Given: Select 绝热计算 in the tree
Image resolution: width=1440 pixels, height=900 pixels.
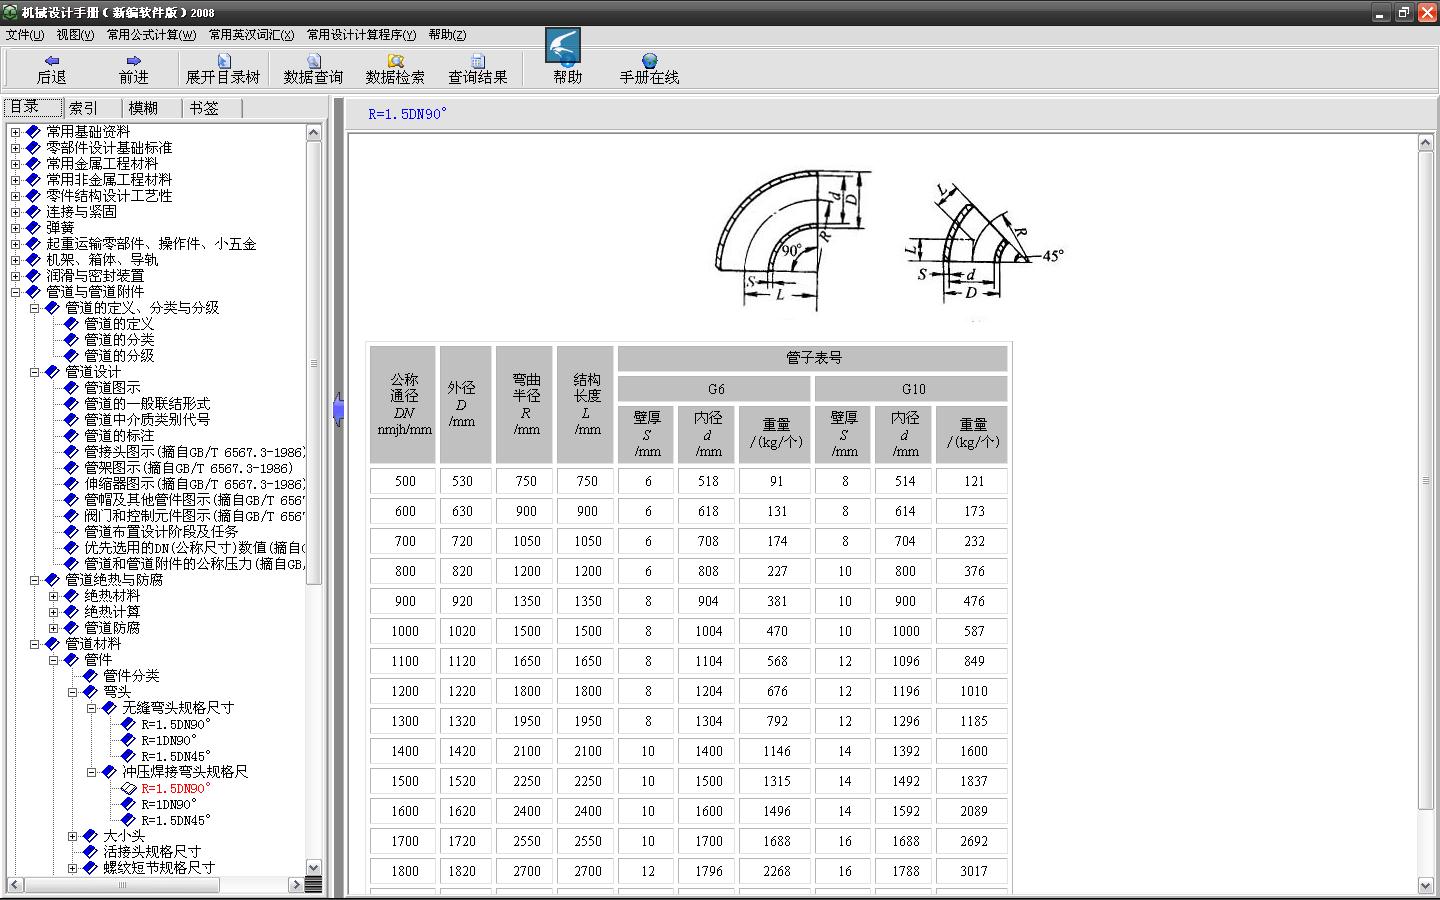Looking at the screenshot, I should (112, 612).
